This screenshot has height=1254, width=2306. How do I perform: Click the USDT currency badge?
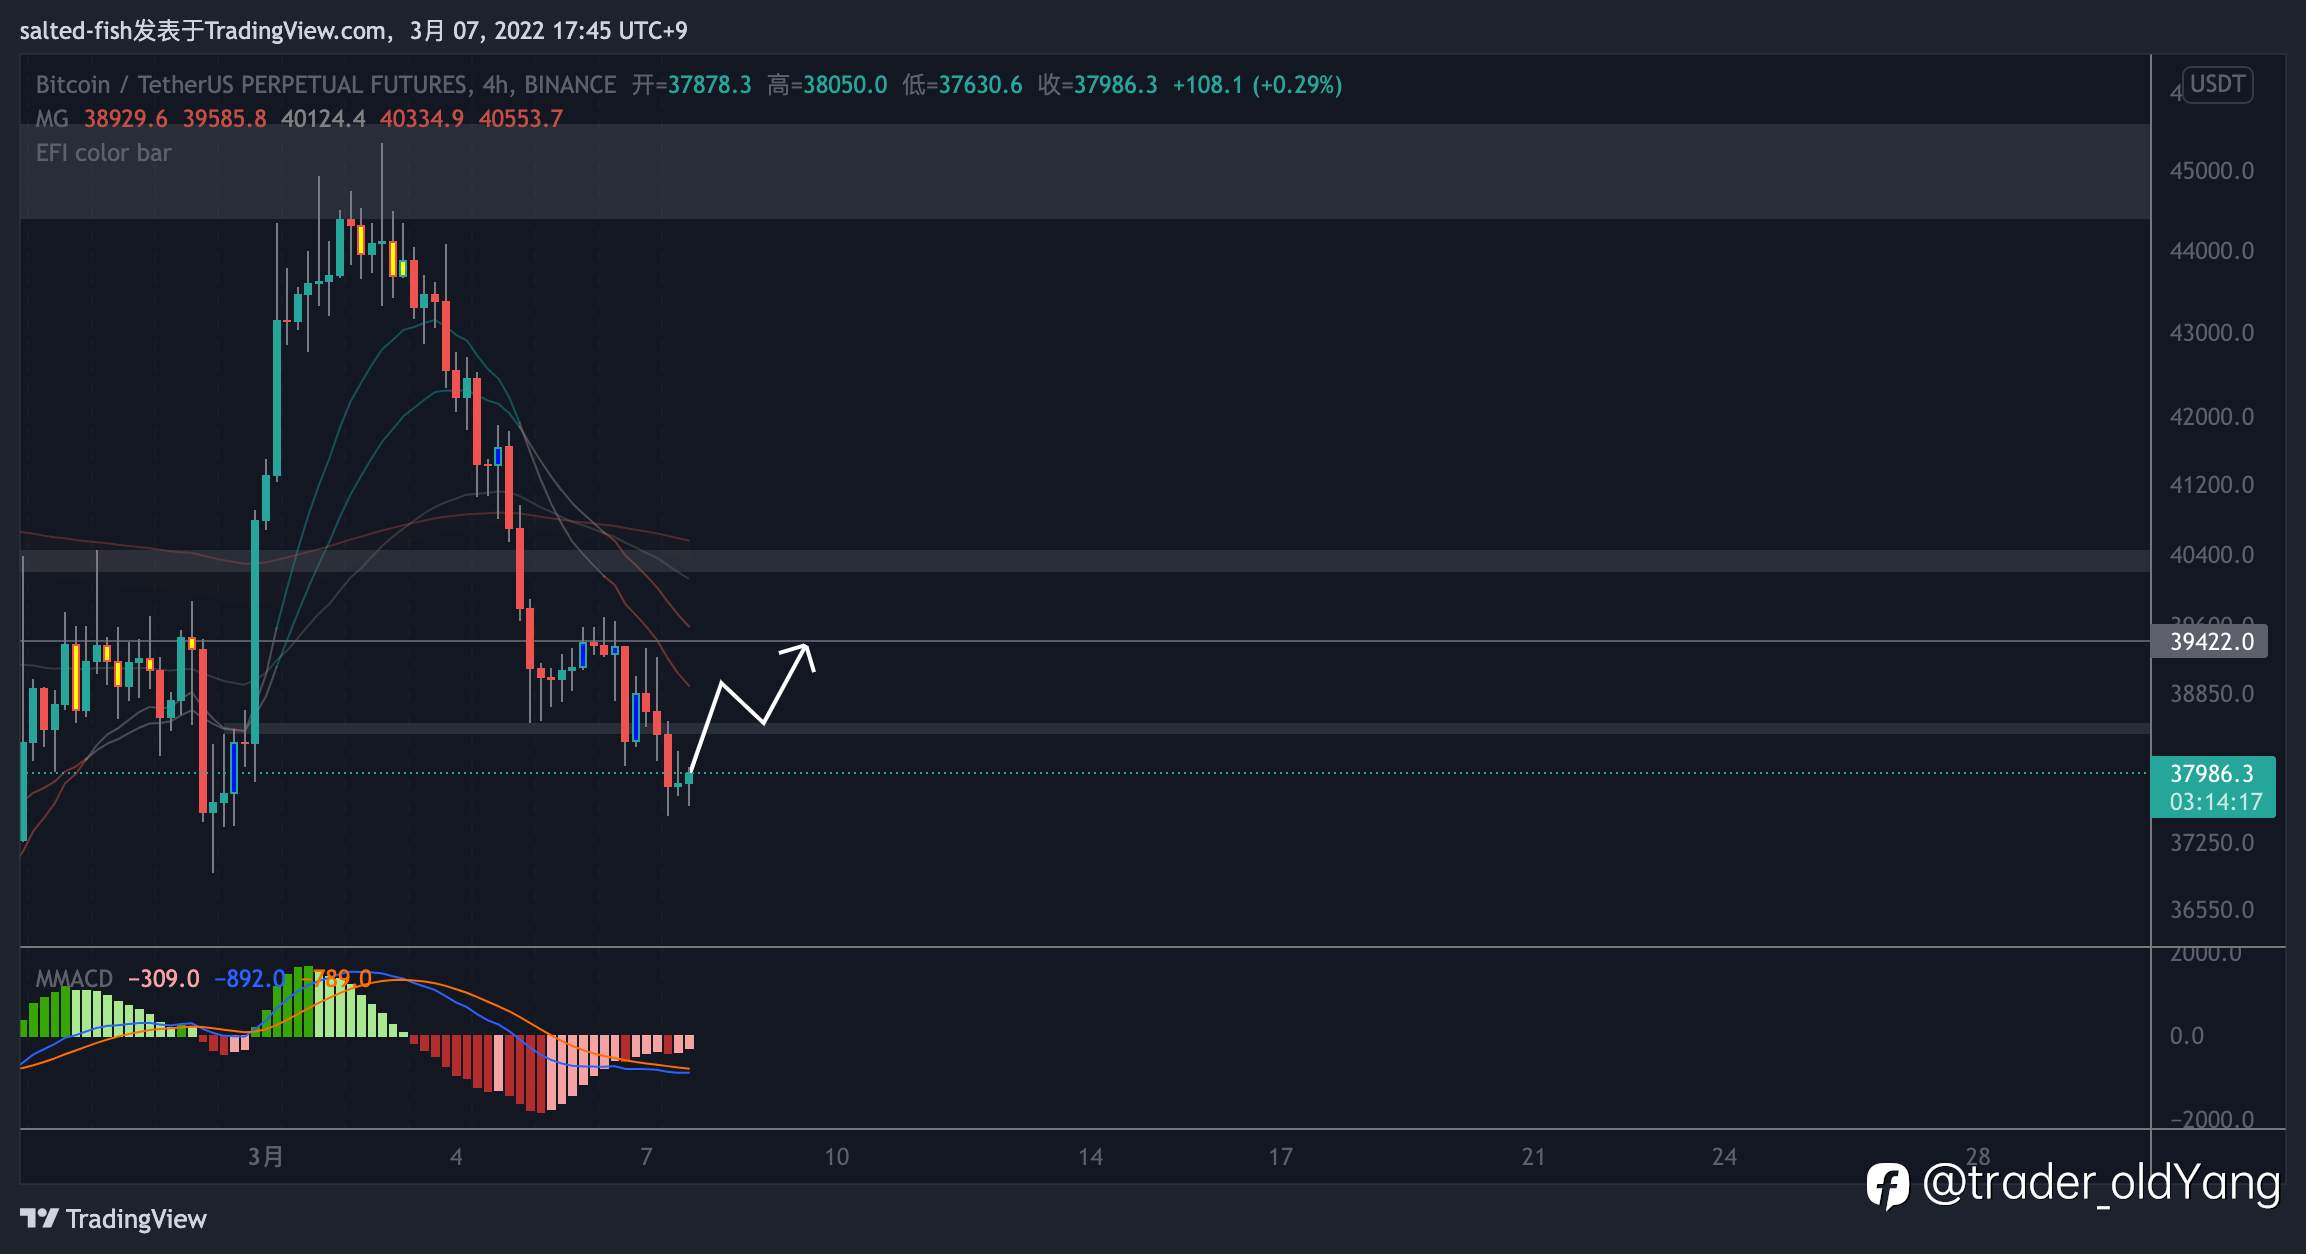click(2217, 84)
